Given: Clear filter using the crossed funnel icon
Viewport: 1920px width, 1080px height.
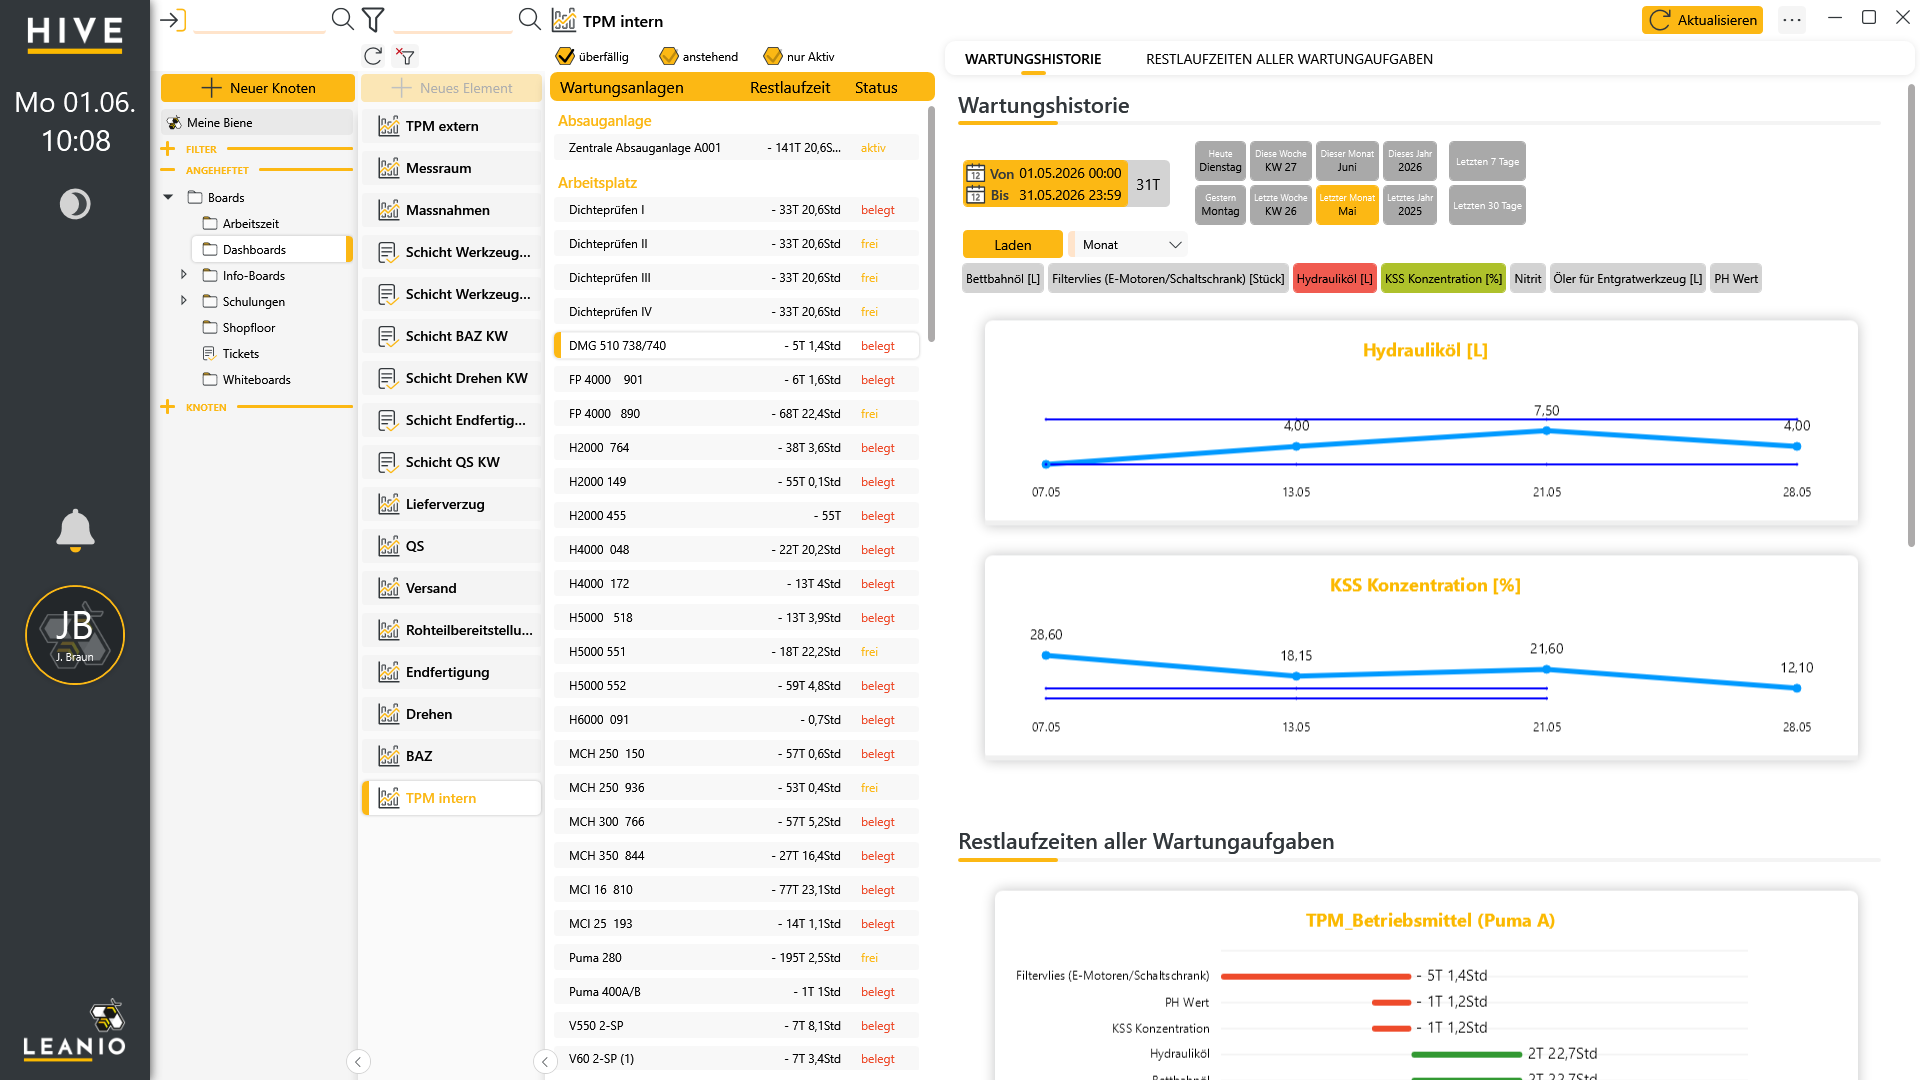Looking at the screenshot, I should coord(405,57).
